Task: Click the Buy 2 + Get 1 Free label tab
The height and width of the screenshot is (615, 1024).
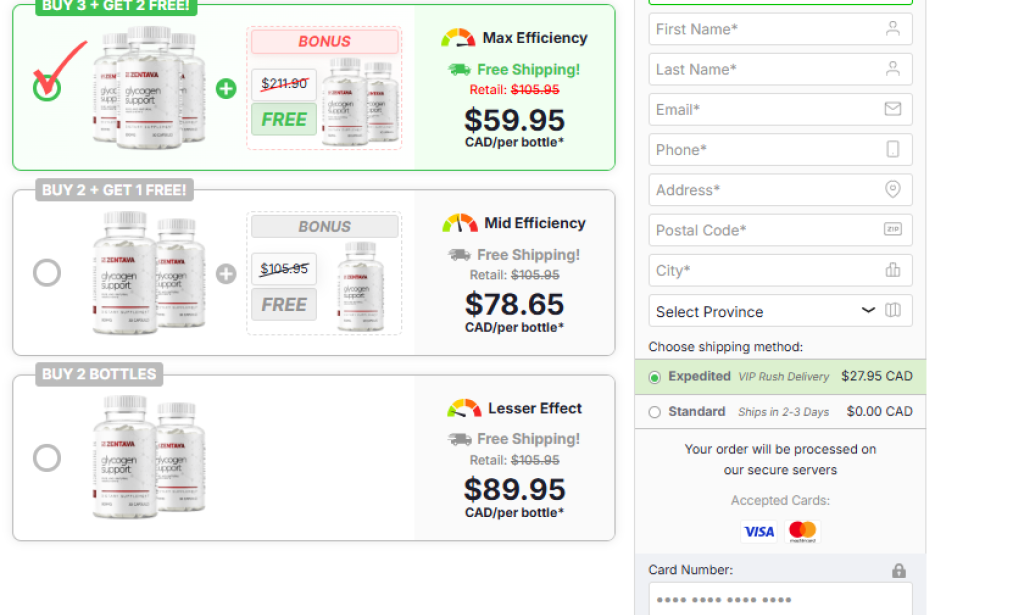Action: pyautogui.click(x=114, y=190)
